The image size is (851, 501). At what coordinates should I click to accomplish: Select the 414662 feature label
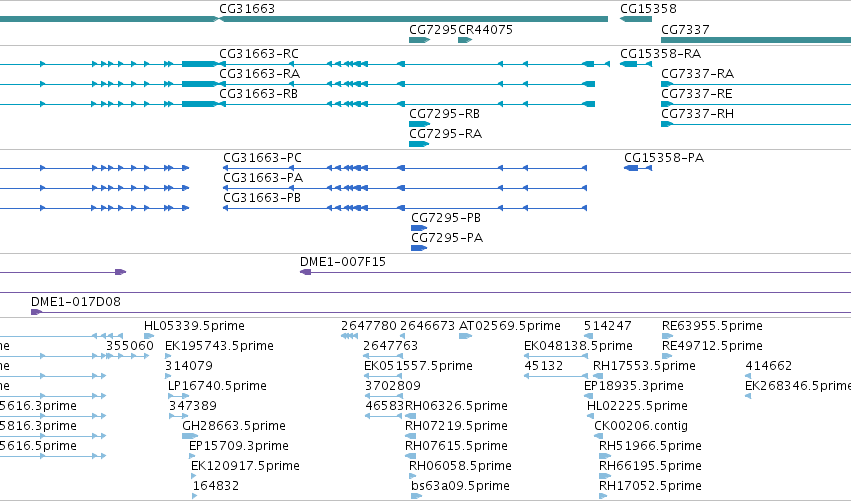click(769, 366)
